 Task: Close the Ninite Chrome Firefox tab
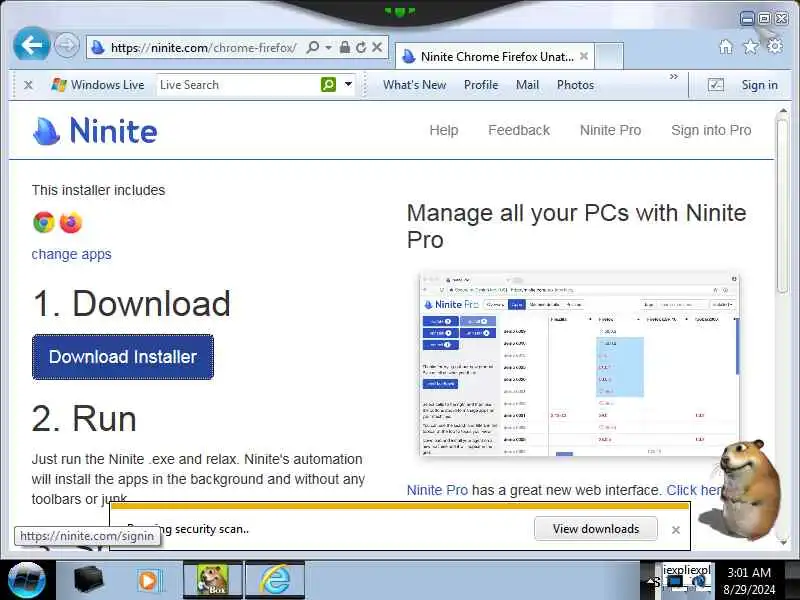tap(584, 56)
